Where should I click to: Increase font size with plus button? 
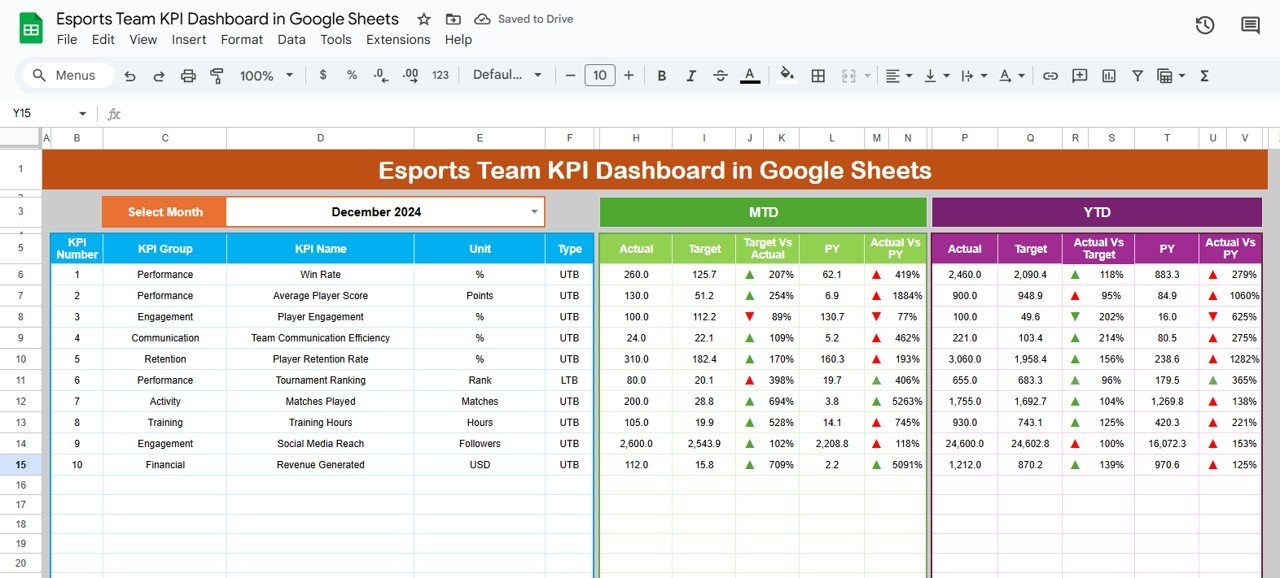click(x=629, y=75)
